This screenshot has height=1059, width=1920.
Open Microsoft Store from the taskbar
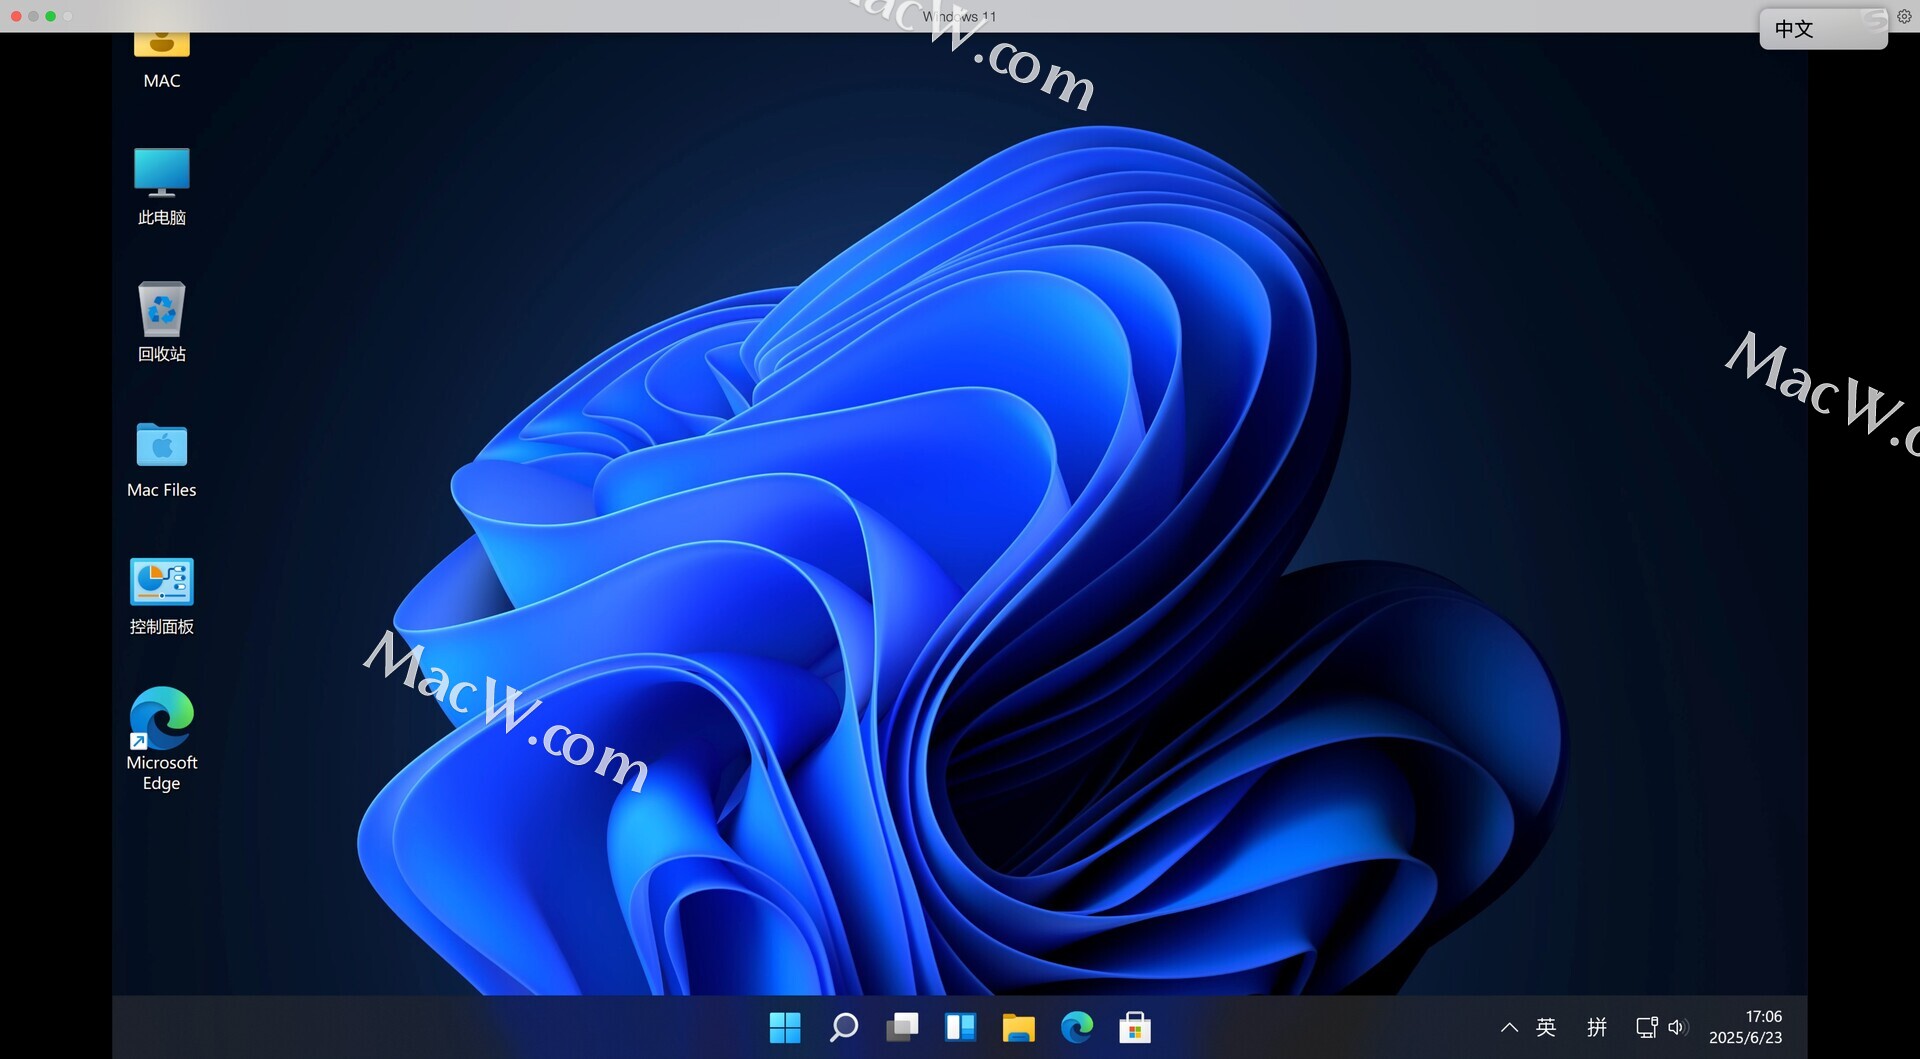coord(1135,1027)
